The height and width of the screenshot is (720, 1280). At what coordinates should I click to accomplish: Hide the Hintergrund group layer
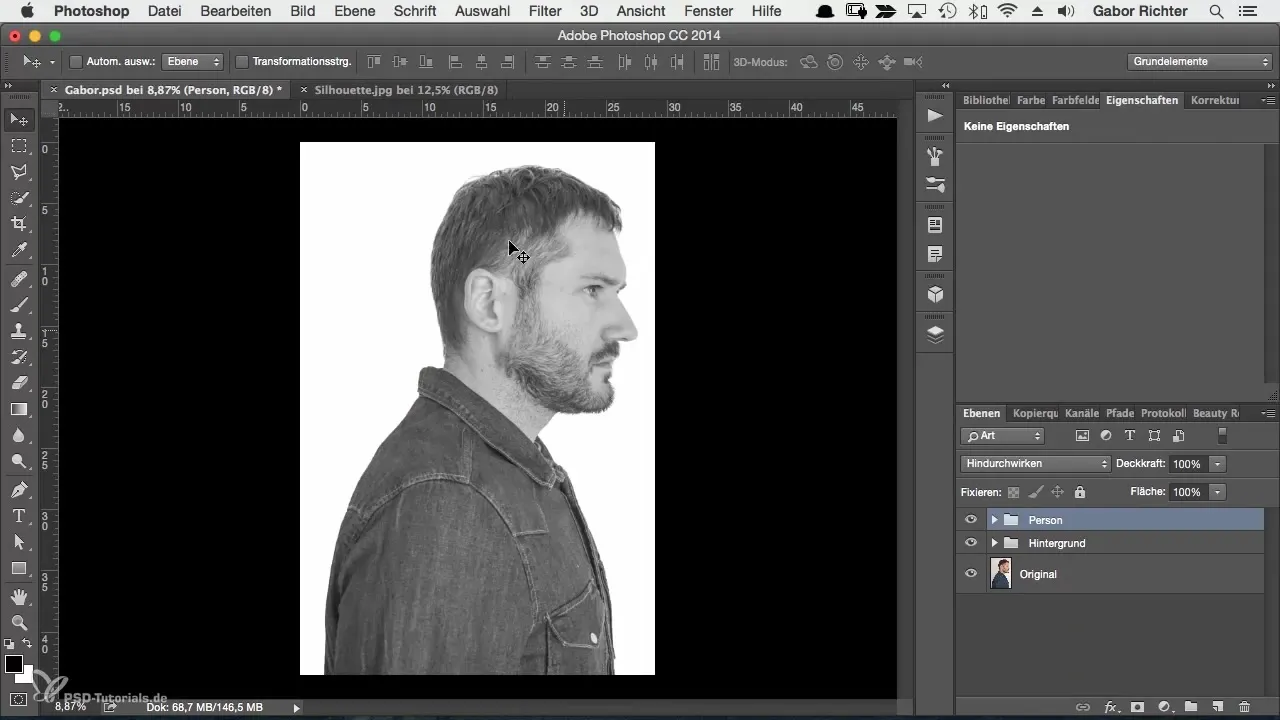(970, 543)
